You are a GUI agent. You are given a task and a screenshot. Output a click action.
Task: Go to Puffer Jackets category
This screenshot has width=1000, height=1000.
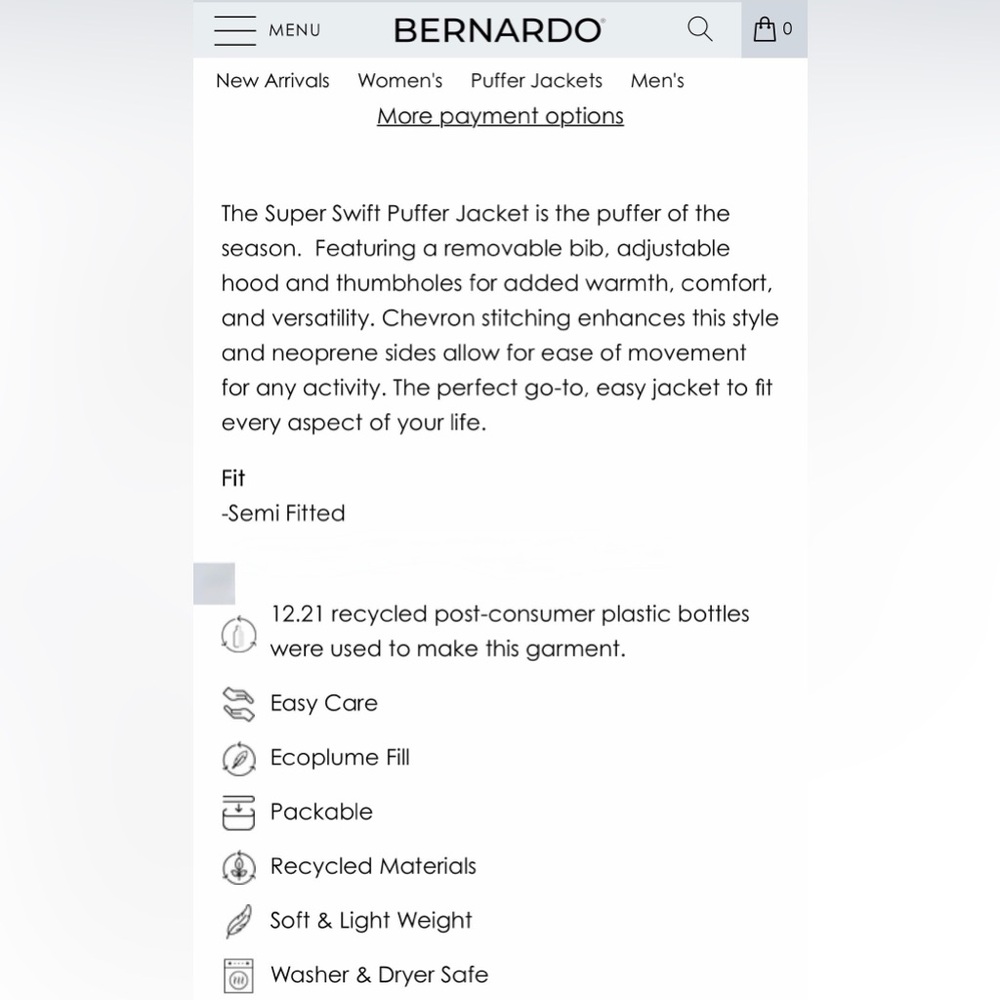tap(536, 81)
